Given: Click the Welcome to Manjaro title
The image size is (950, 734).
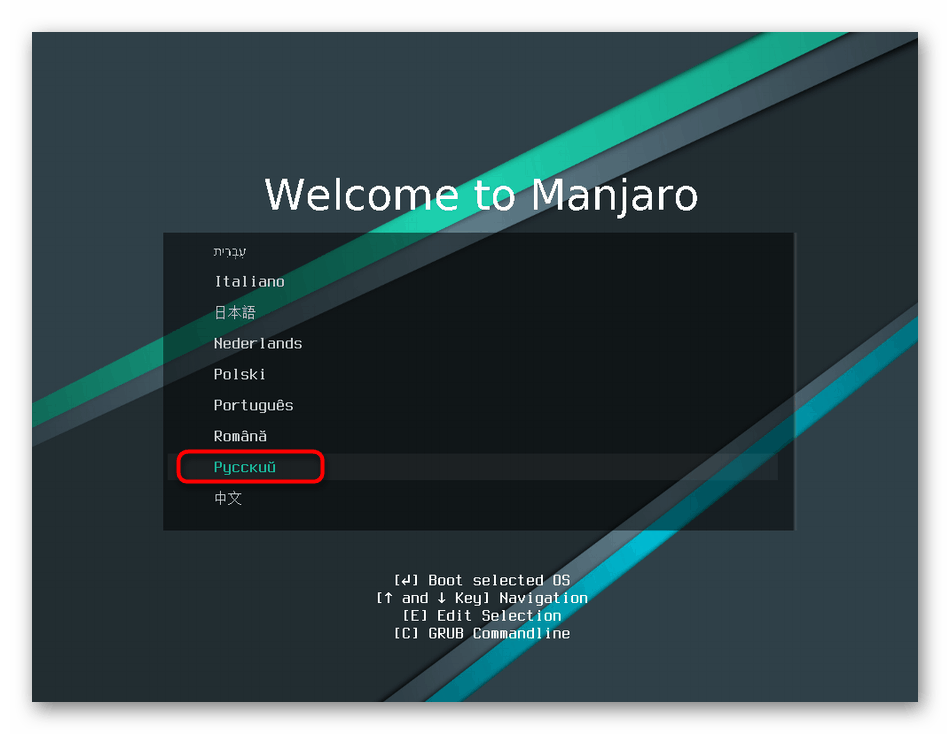Looking at the screenshot, I should coord(482,195).
